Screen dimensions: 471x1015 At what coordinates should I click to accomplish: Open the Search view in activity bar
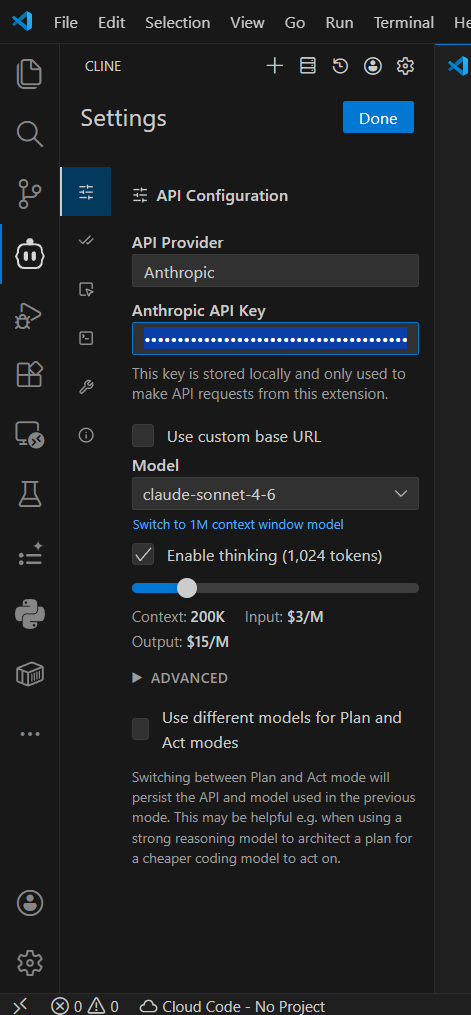click(30, 134)
